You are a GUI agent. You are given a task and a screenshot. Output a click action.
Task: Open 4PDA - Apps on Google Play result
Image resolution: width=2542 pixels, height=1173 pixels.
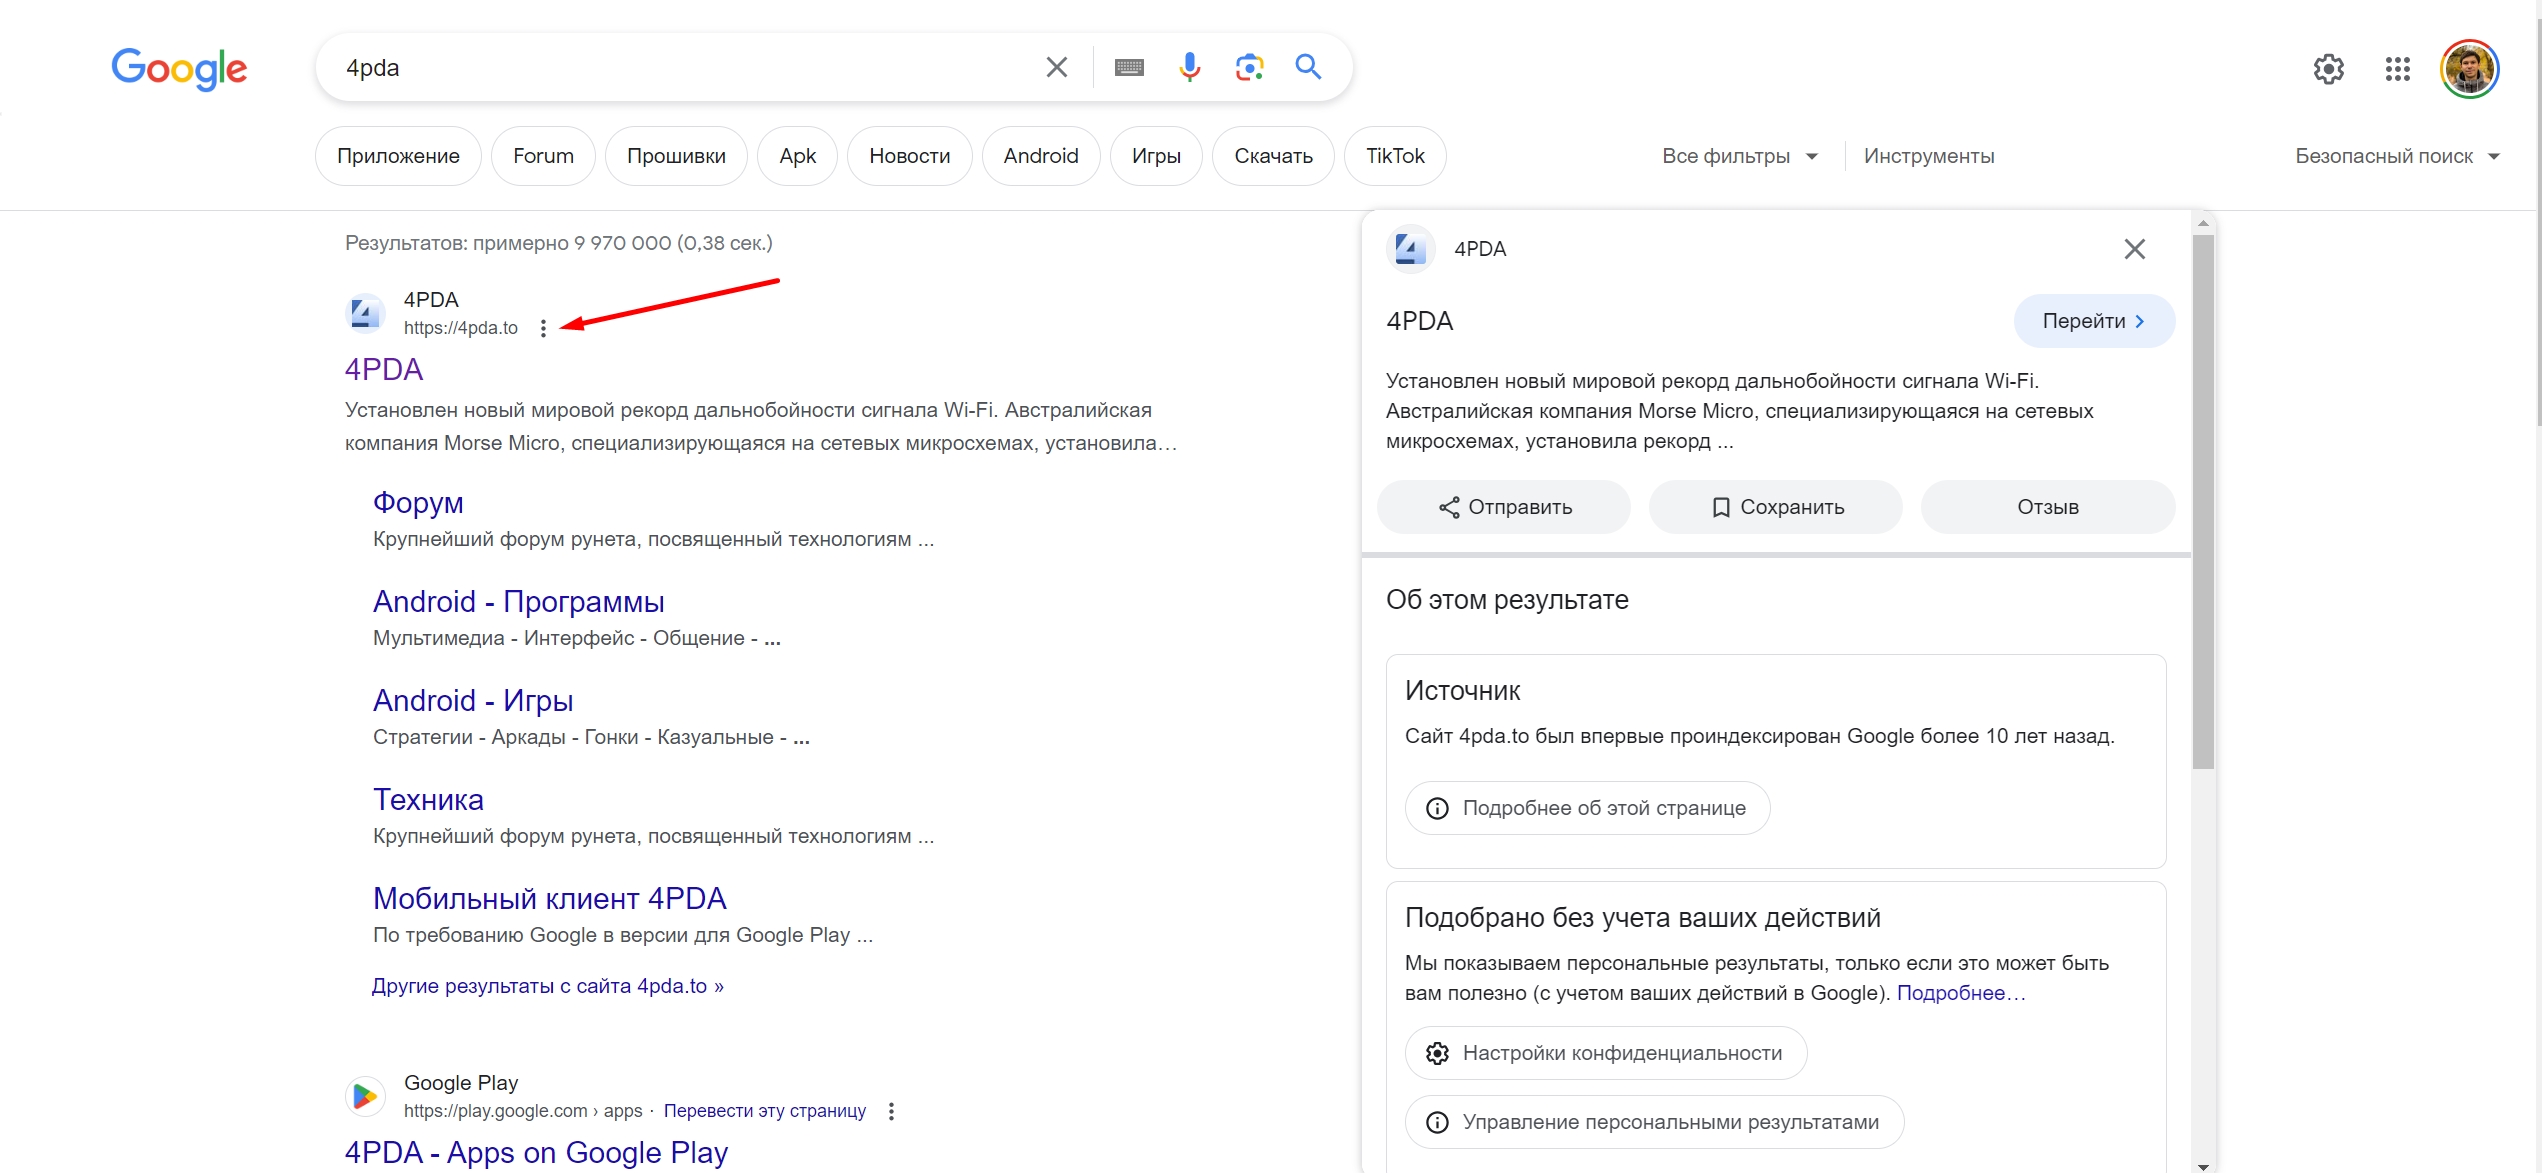536,1153
